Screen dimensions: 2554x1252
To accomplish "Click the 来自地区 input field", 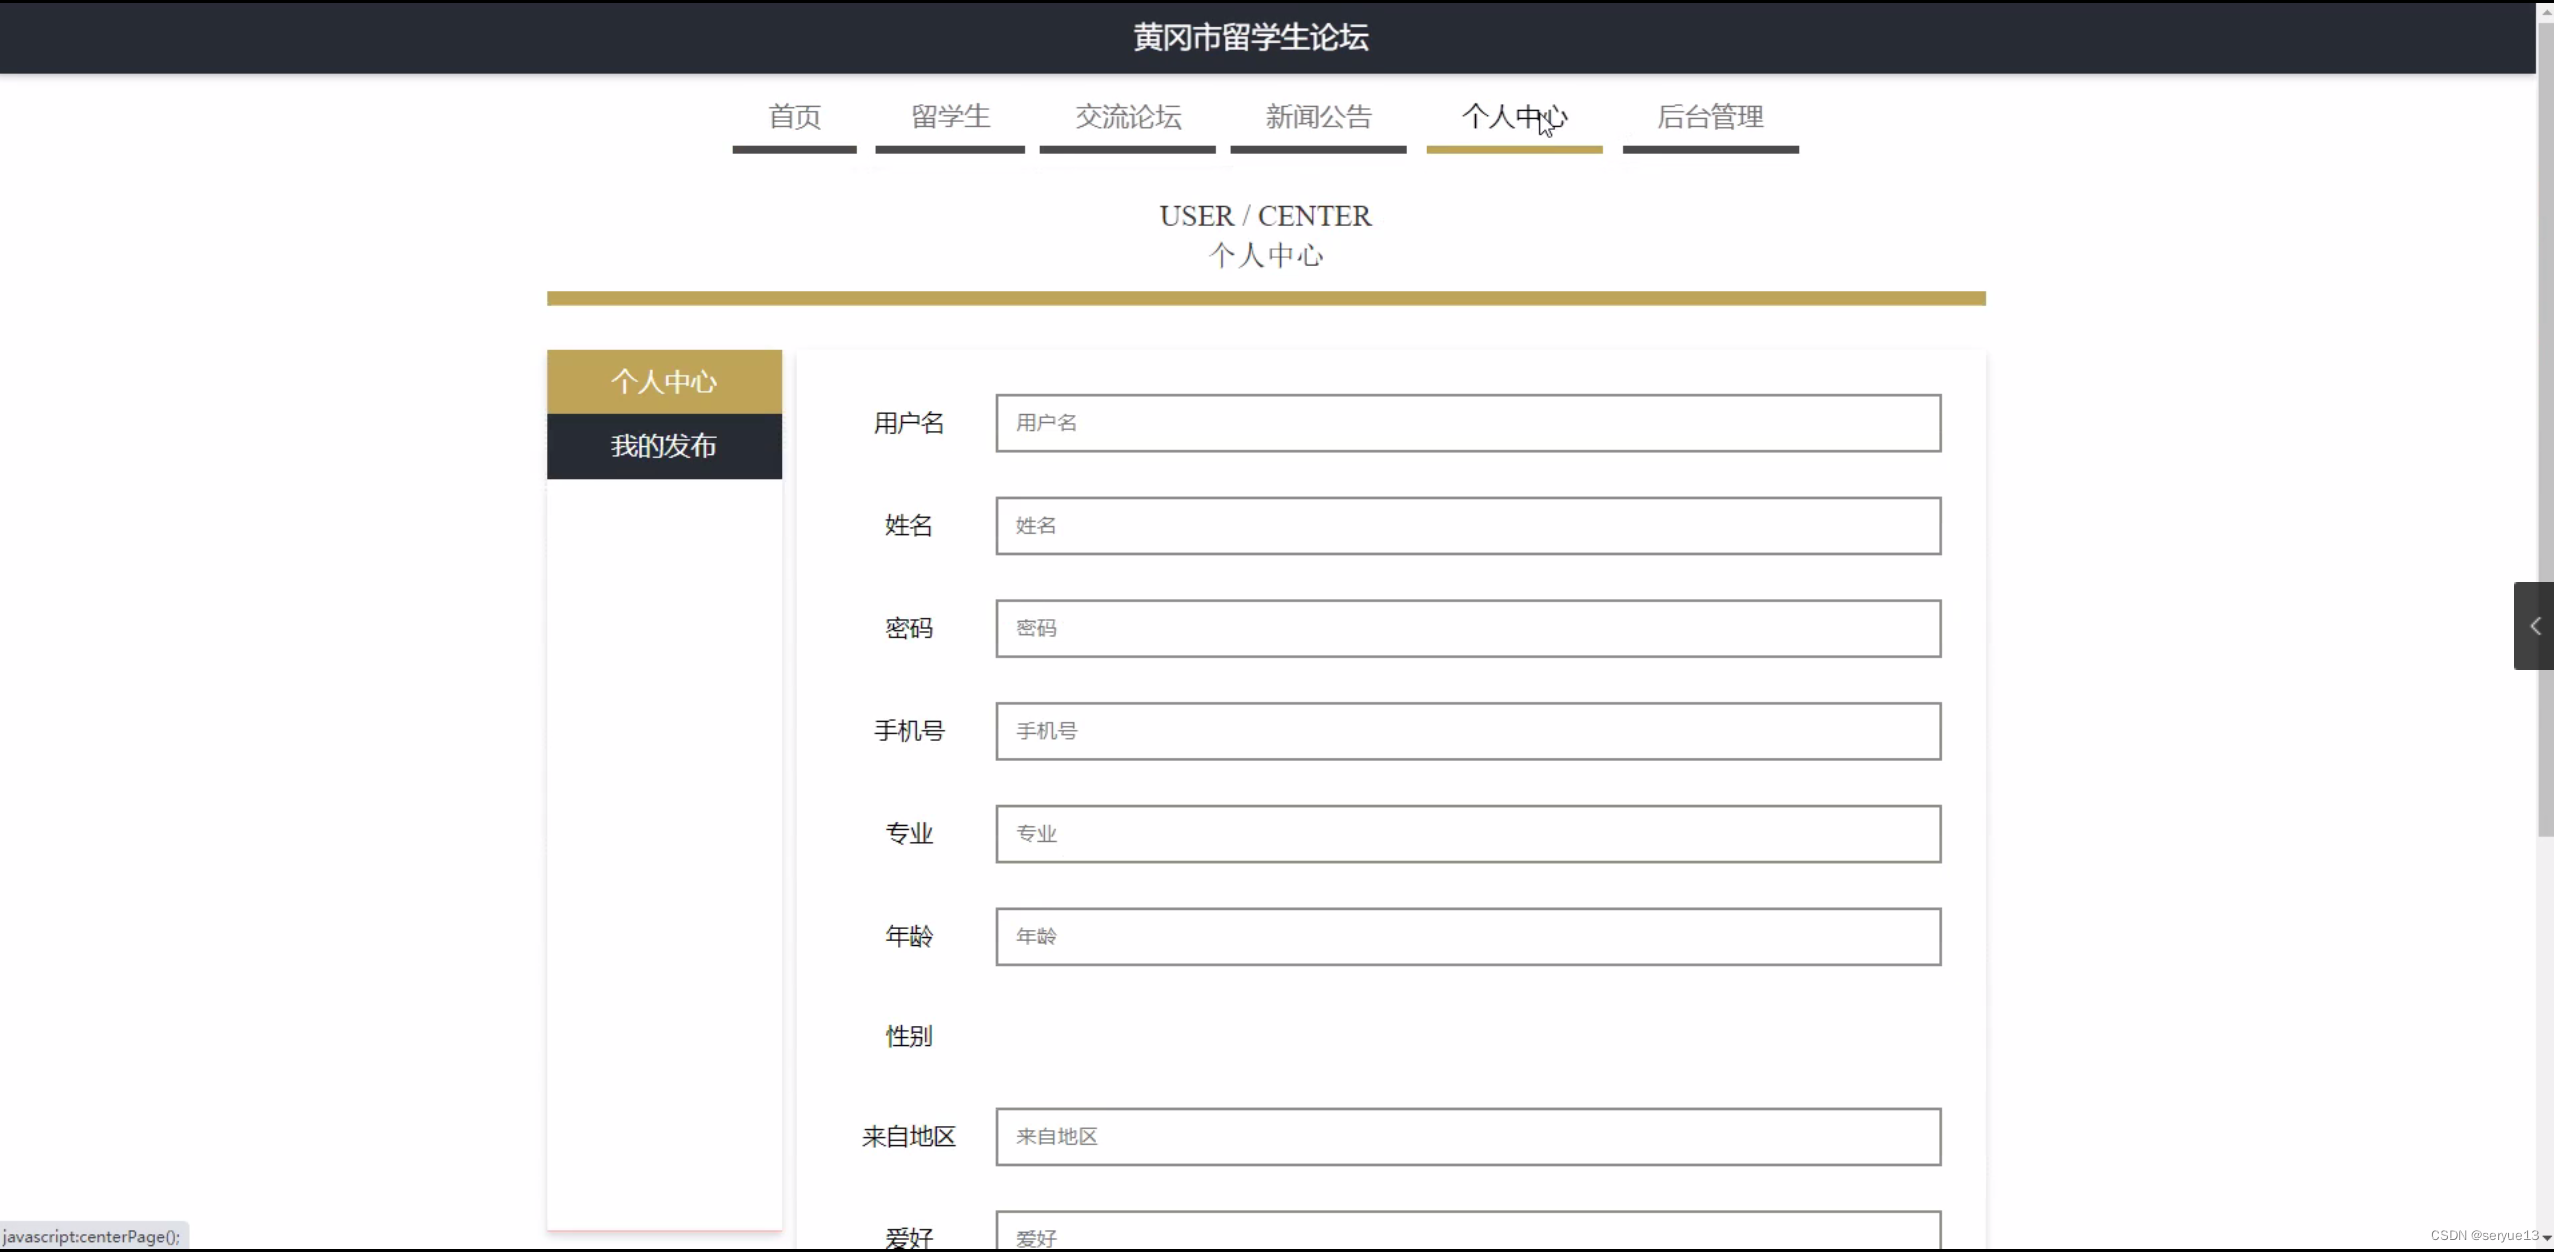I will pos(1467,1137).
